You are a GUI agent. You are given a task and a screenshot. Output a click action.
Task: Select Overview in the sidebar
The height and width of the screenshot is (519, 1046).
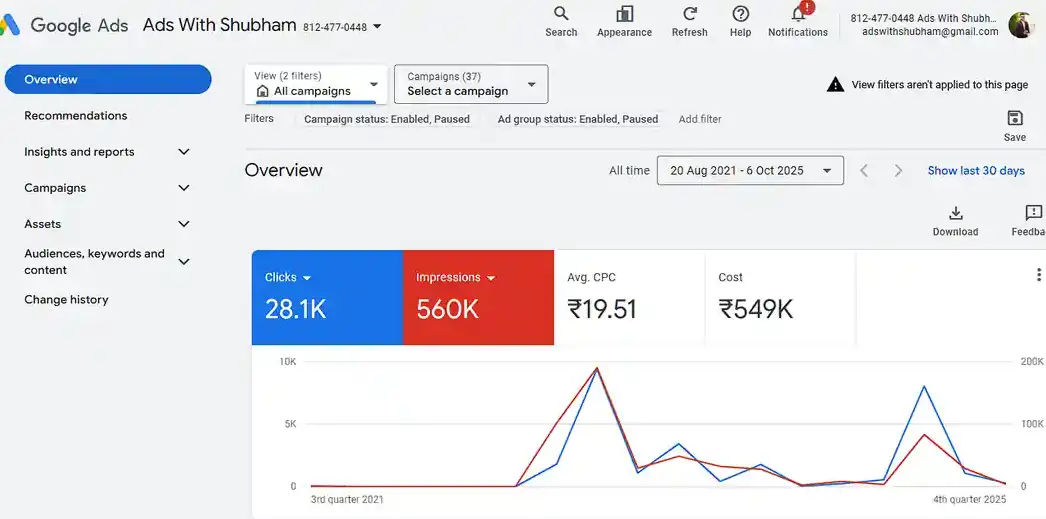[x=108, y=79]
